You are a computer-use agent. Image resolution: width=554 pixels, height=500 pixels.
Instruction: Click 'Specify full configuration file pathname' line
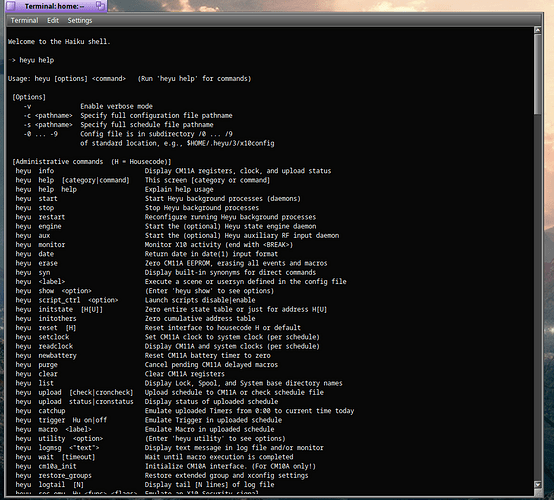(128, 116)
